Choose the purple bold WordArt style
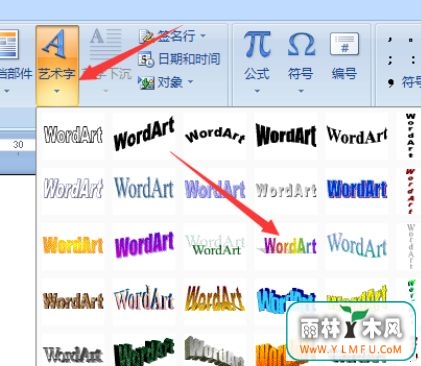This screenshot has height=366, width=421. coord(144,244)
